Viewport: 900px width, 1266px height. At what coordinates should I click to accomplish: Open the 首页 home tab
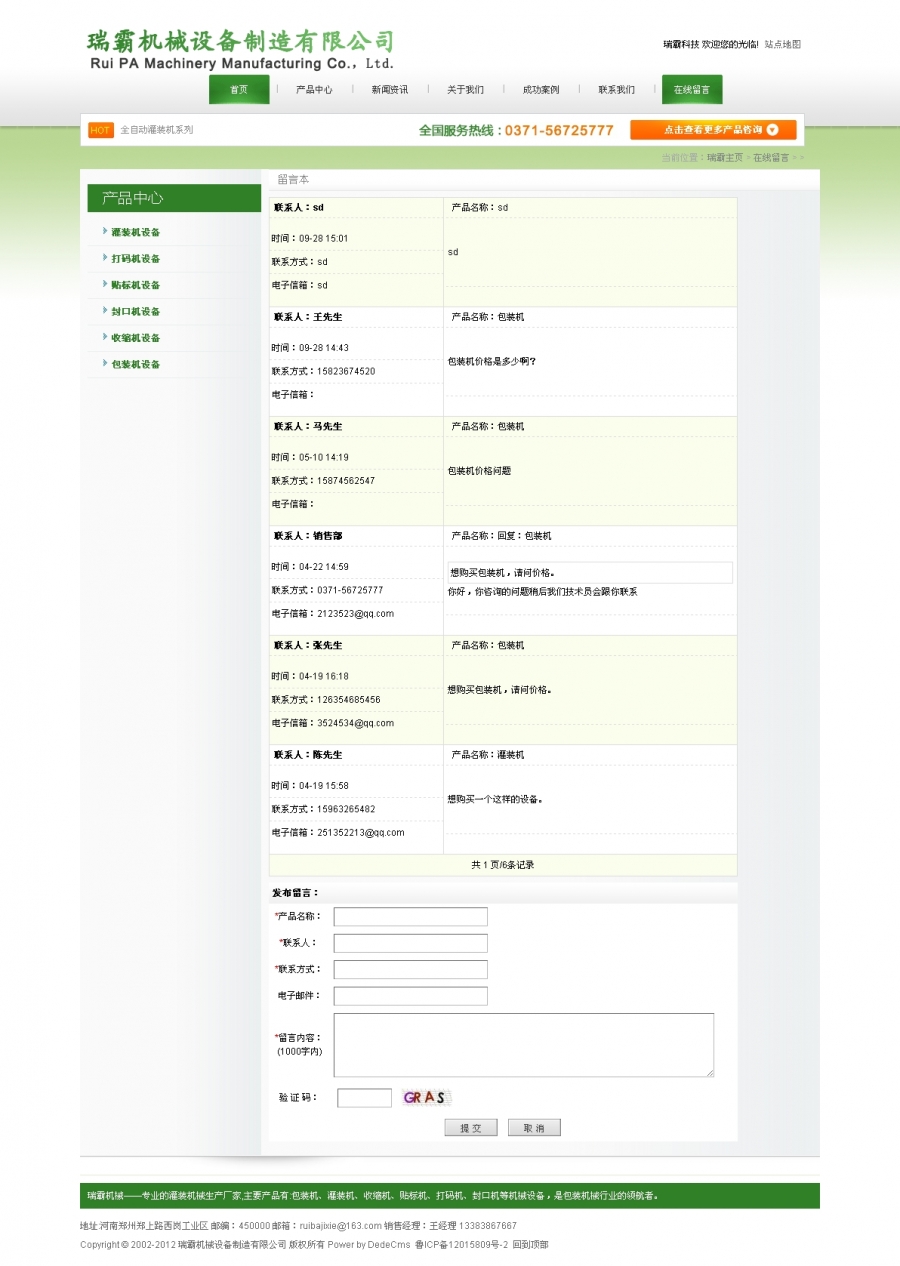(x=239, y=90)
